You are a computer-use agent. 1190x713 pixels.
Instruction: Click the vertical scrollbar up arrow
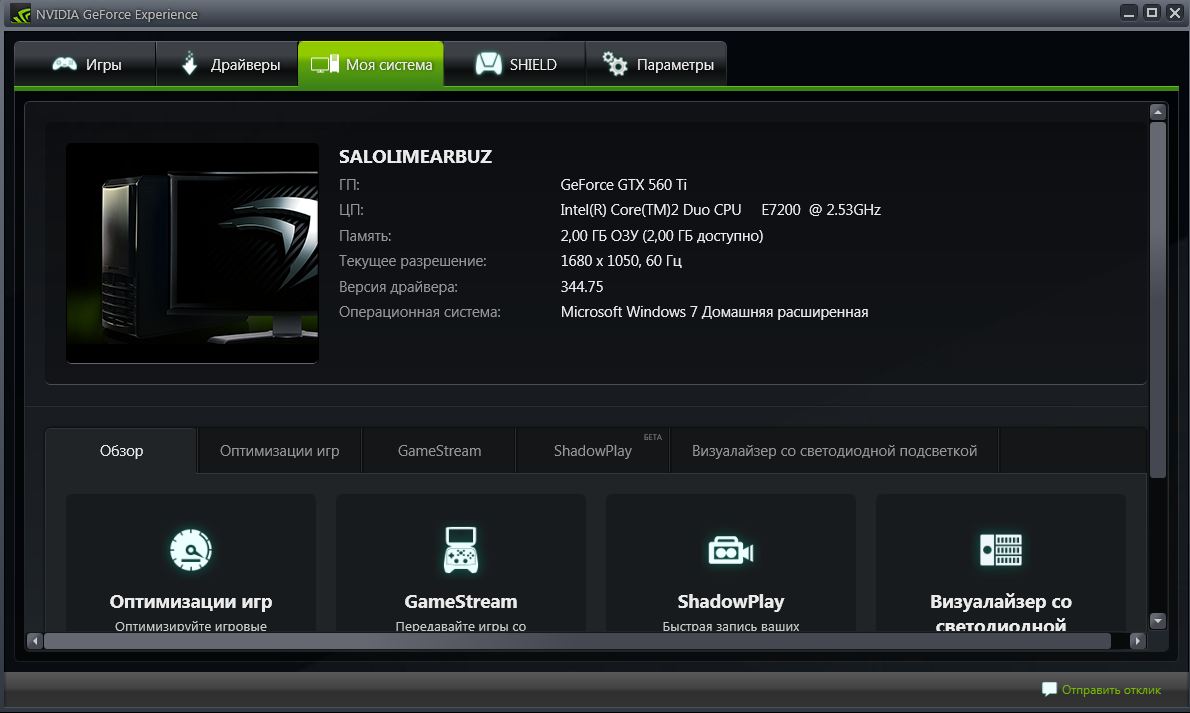point(1157,112)
